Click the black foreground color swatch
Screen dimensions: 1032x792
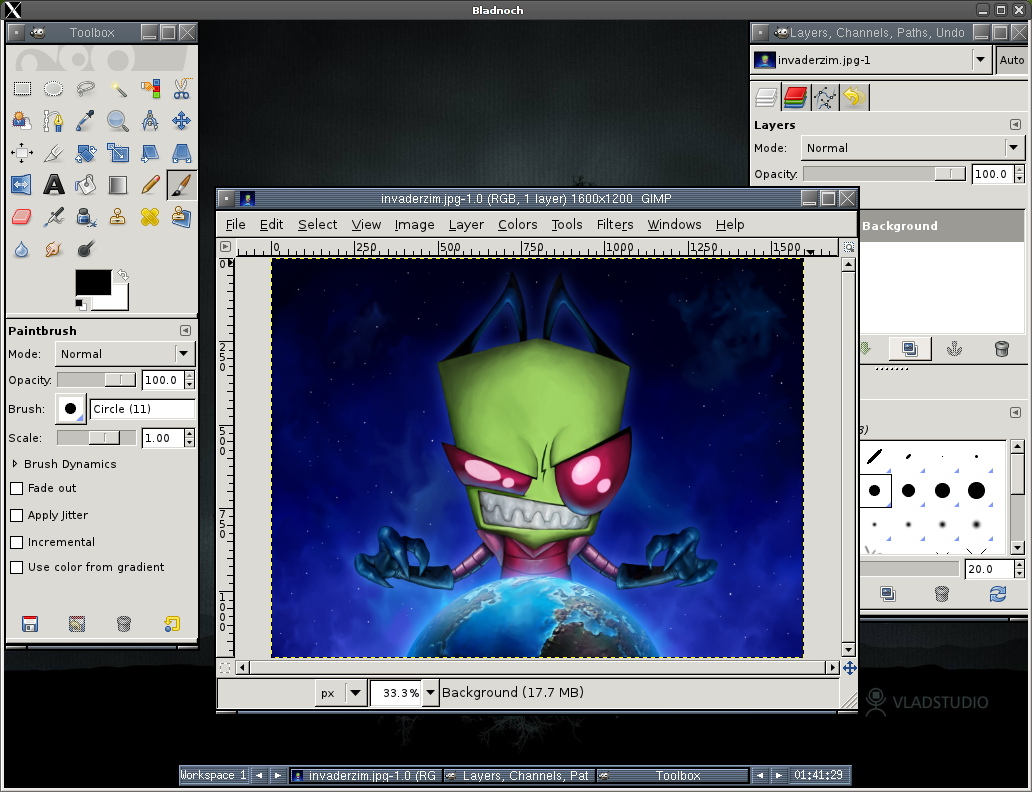(x=93, y=283)
